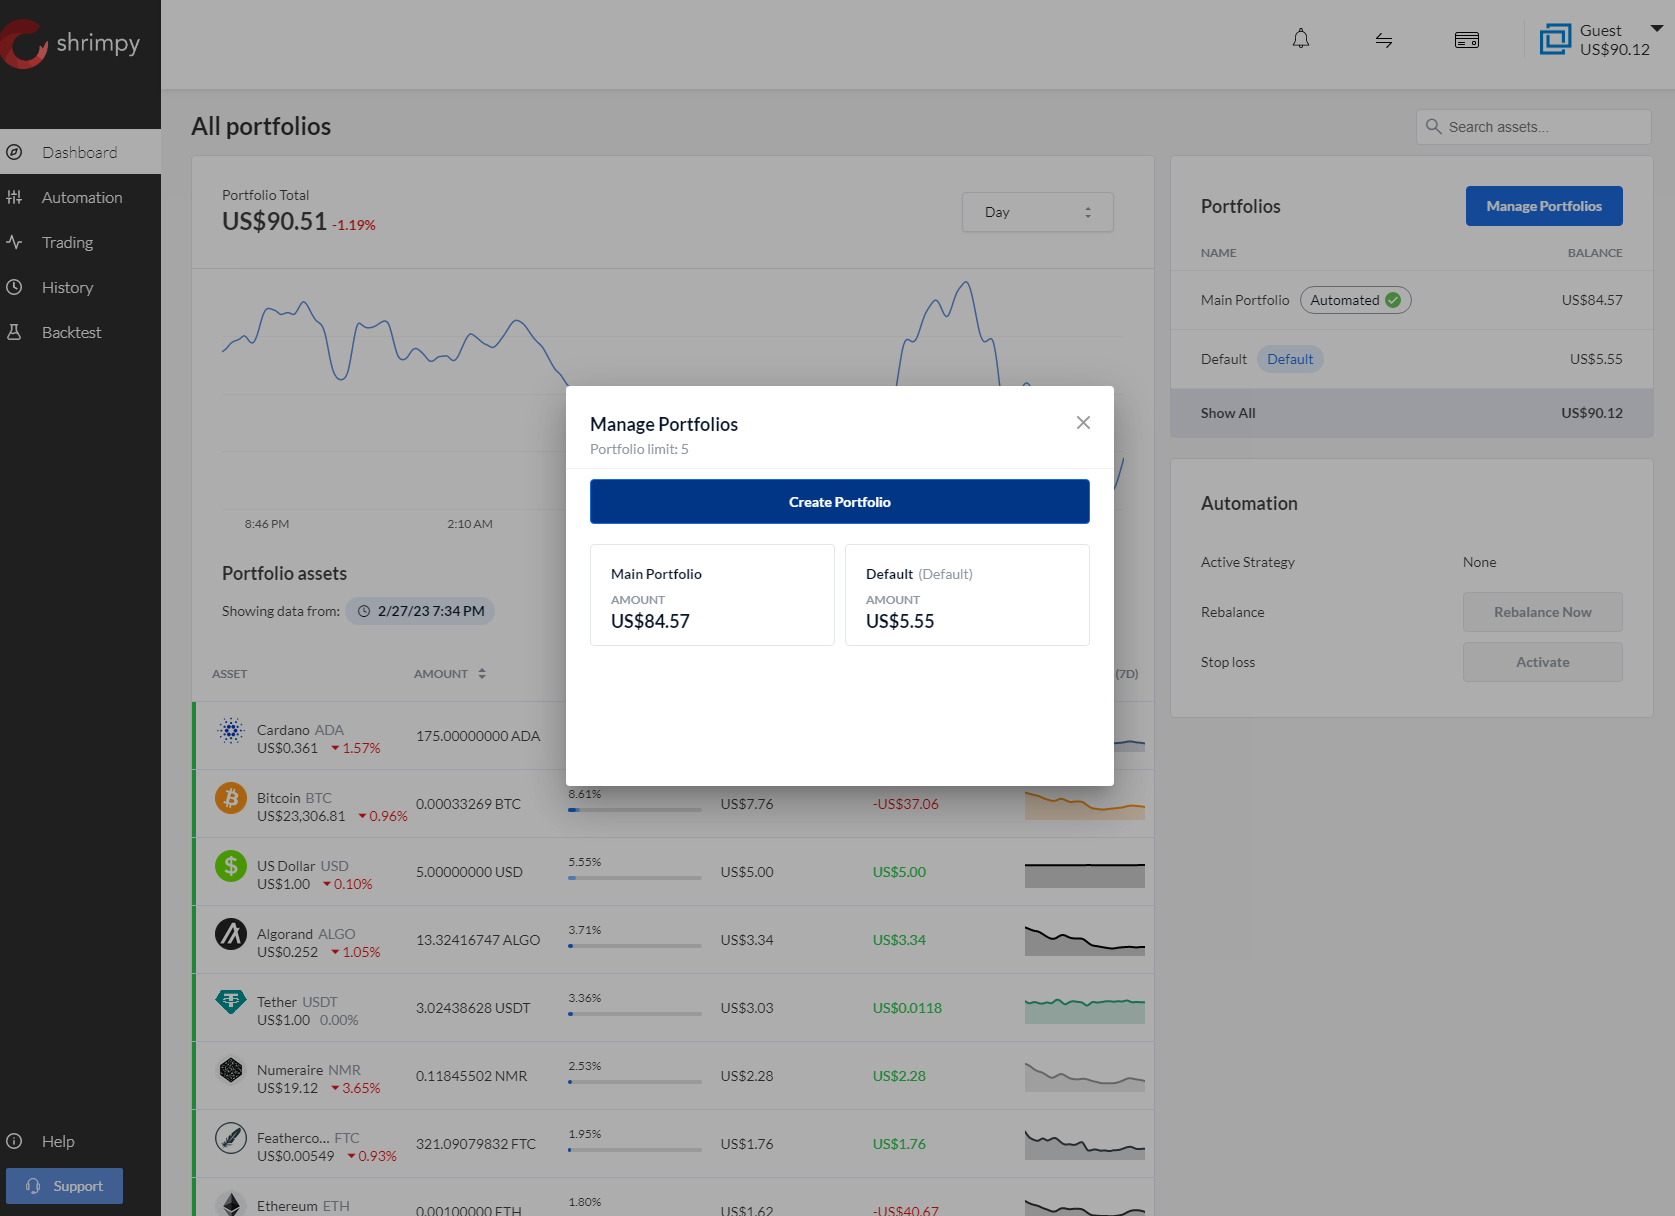Select Default row in Portfolios panel
This screenshot has height=1216, width=1675.
pos(1412,359)
